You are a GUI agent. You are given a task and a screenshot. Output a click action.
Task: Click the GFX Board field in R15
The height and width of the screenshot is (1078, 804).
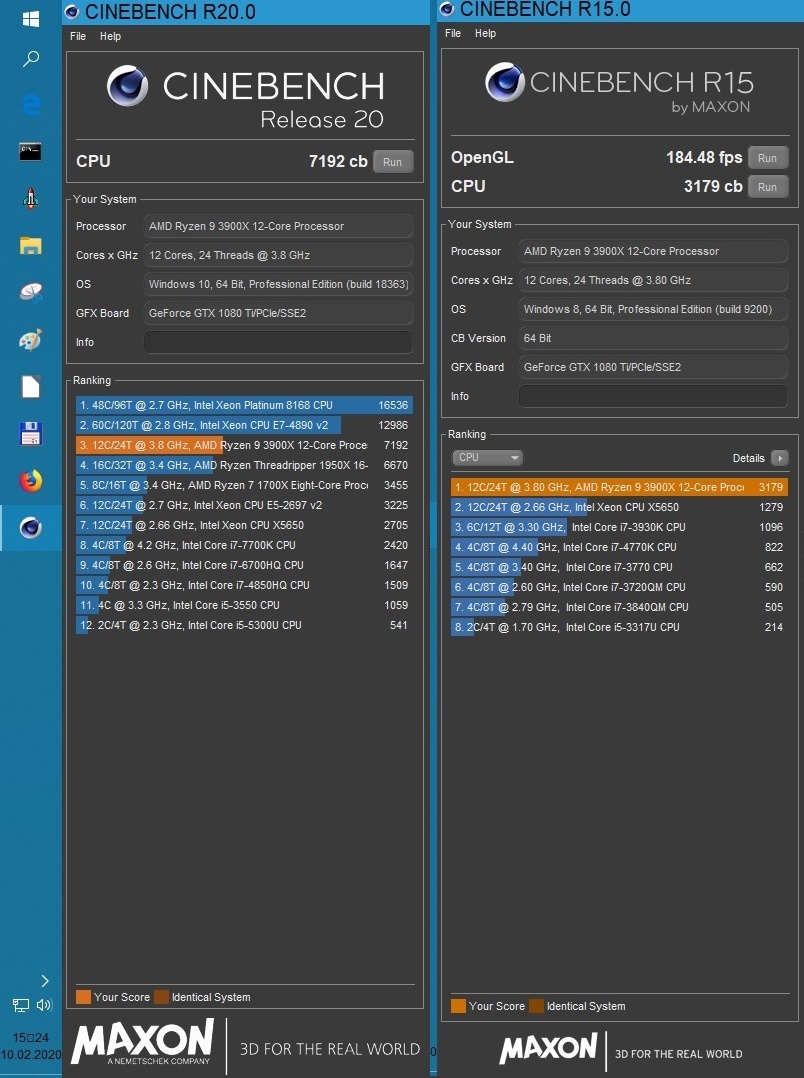tap(653, 367)
